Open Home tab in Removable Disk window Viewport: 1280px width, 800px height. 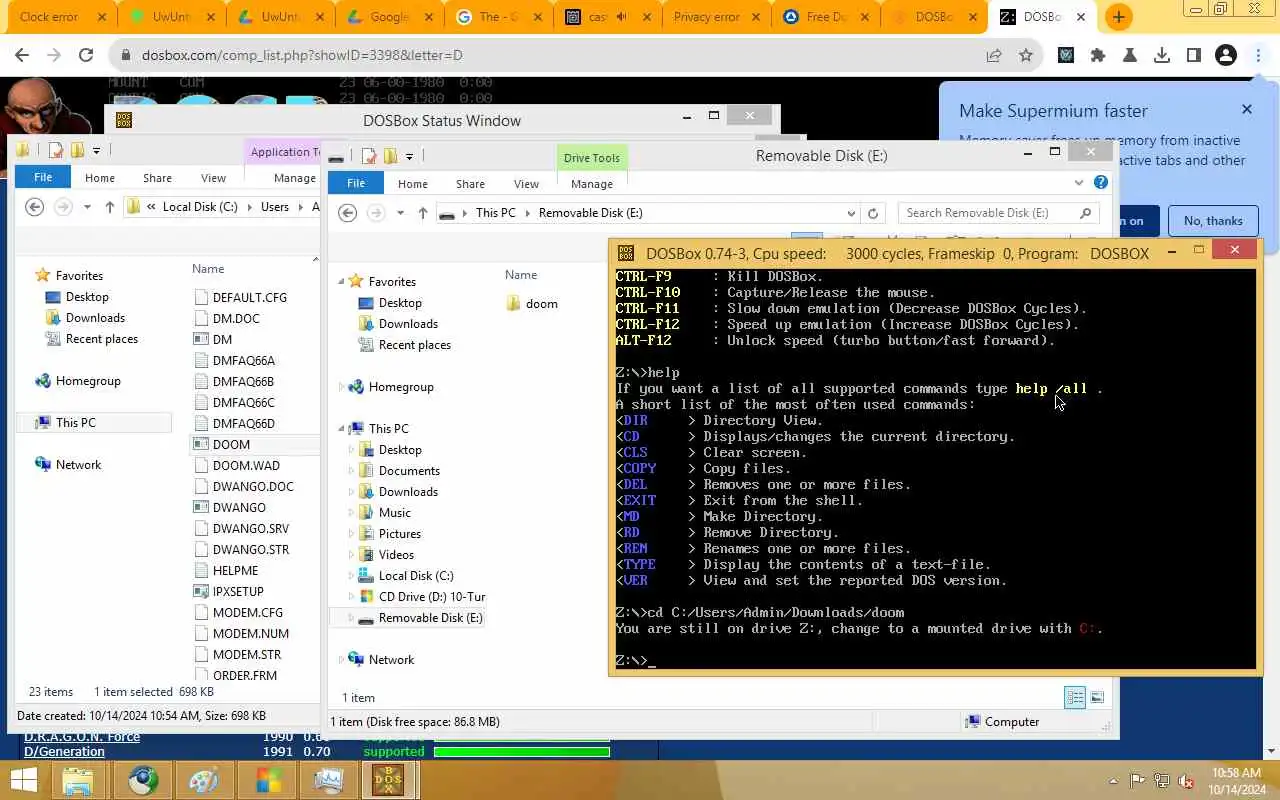tap(413, 184)
